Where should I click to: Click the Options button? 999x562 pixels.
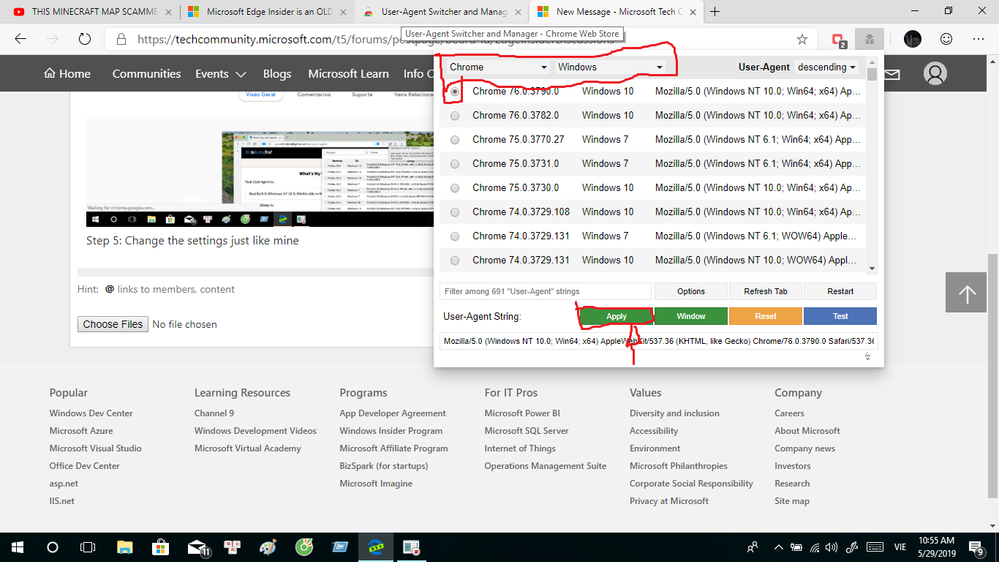pyautogui.click(x=691, y=291)
